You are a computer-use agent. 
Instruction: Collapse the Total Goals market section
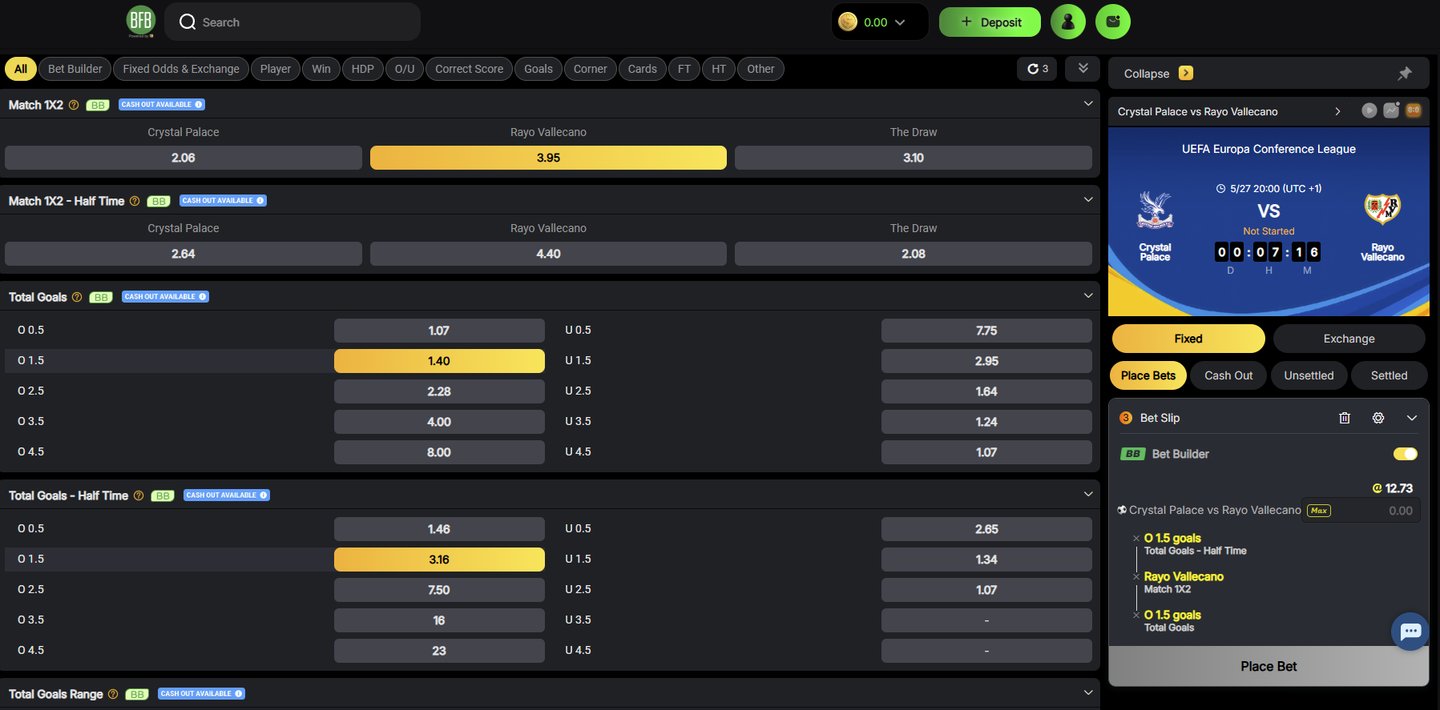pos(1088,295)
